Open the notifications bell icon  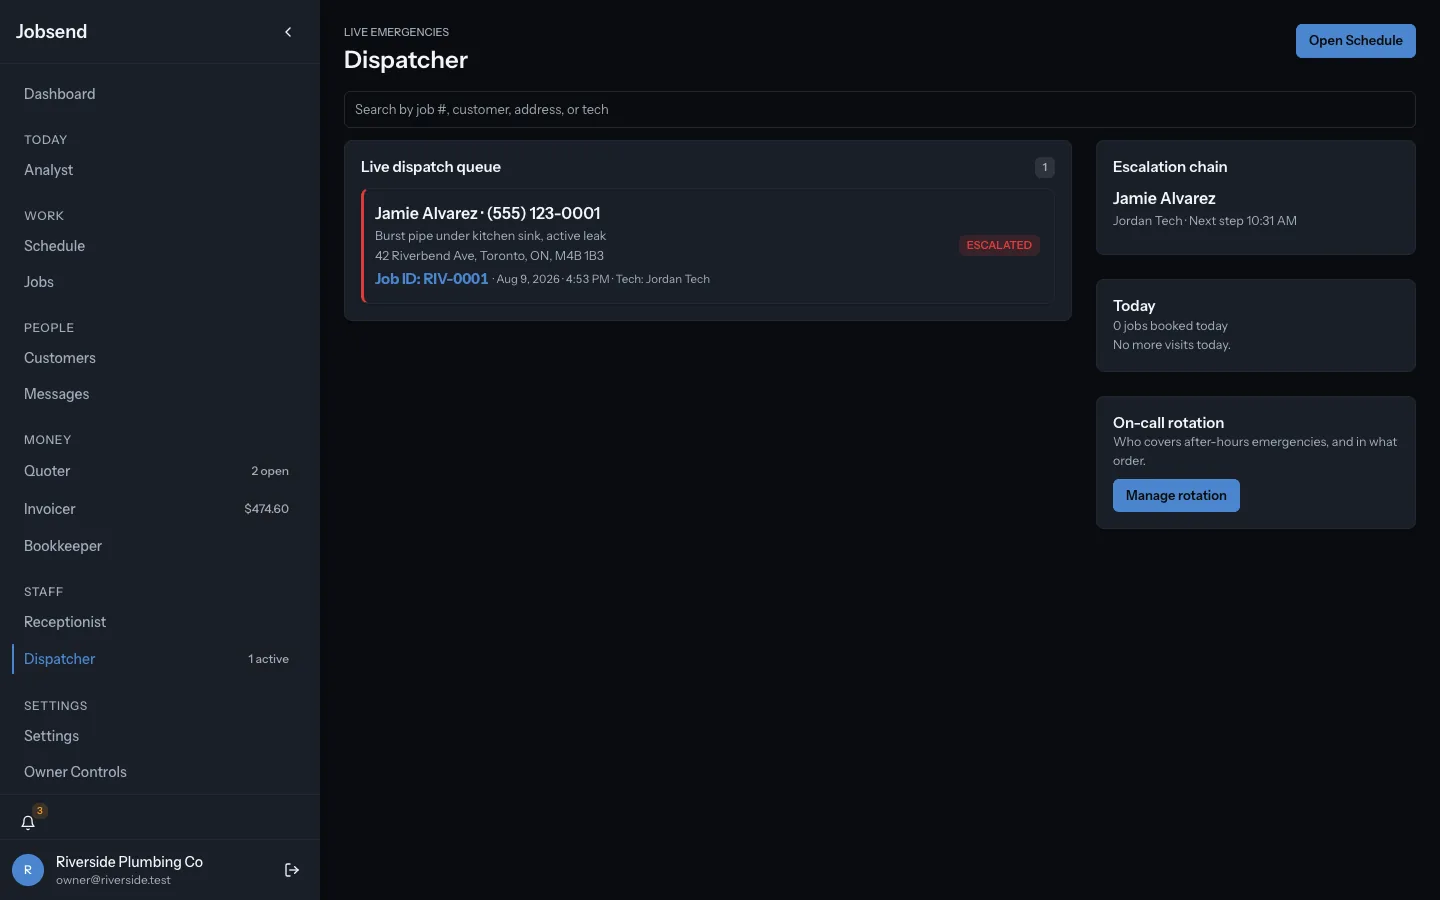tap(28, 822)
